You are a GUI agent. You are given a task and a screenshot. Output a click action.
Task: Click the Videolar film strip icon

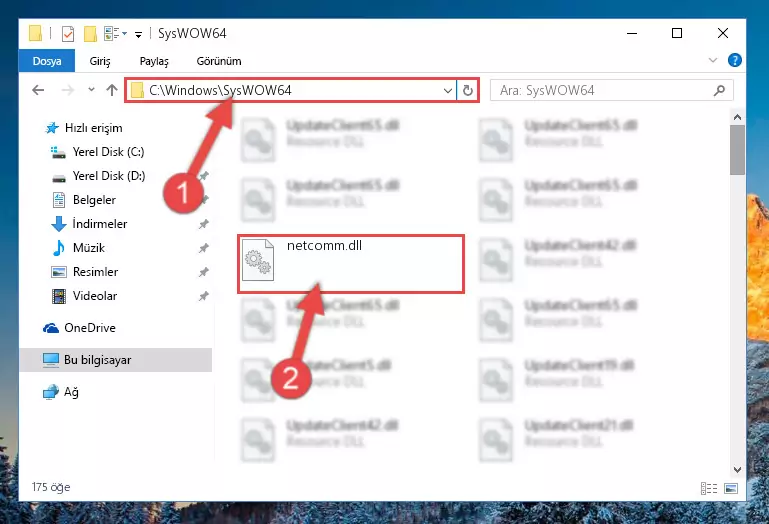59,296
